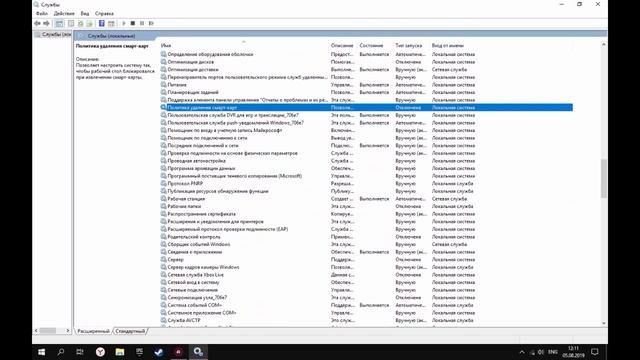Open Steam from the taskbar
640x360 pixels.
pyautogui.click(x=159, y=352)
